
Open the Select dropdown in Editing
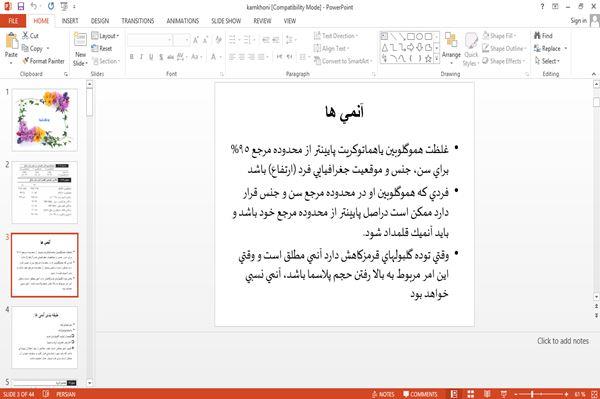[547, 61]
